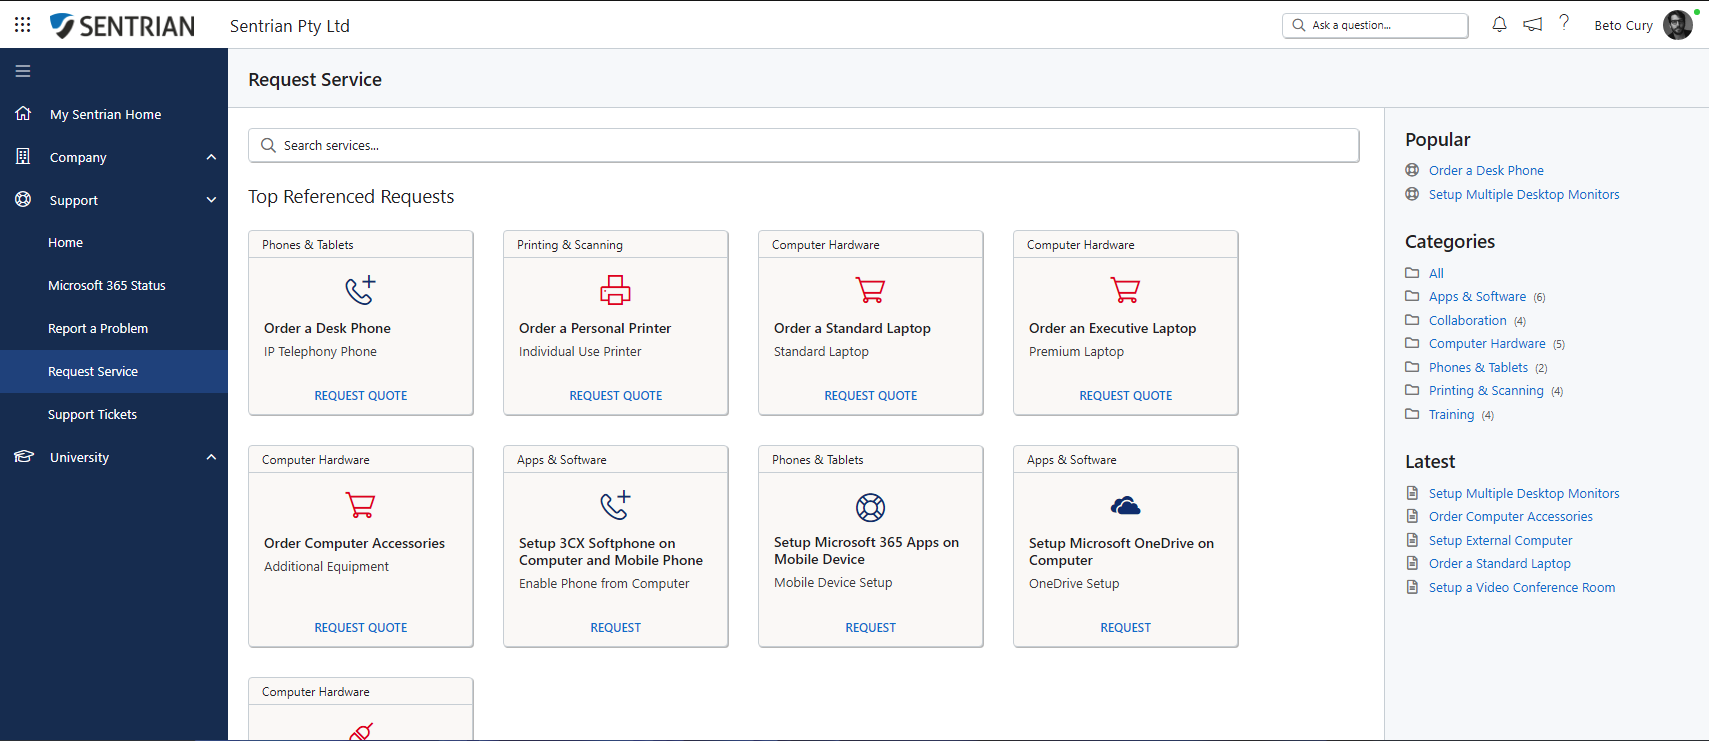Open the help question mark icon
The image size is (1709, 741).
1564,23
